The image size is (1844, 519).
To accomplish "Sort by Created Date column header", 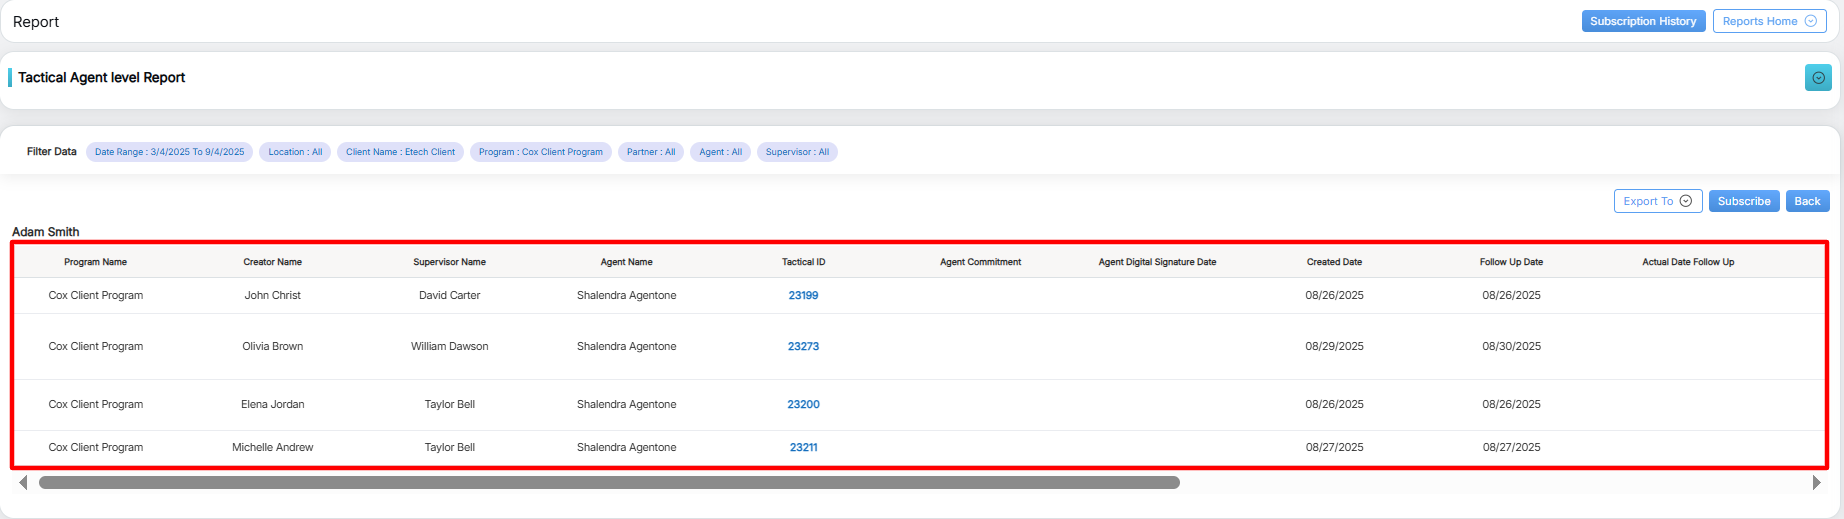I will point(1334,262).
